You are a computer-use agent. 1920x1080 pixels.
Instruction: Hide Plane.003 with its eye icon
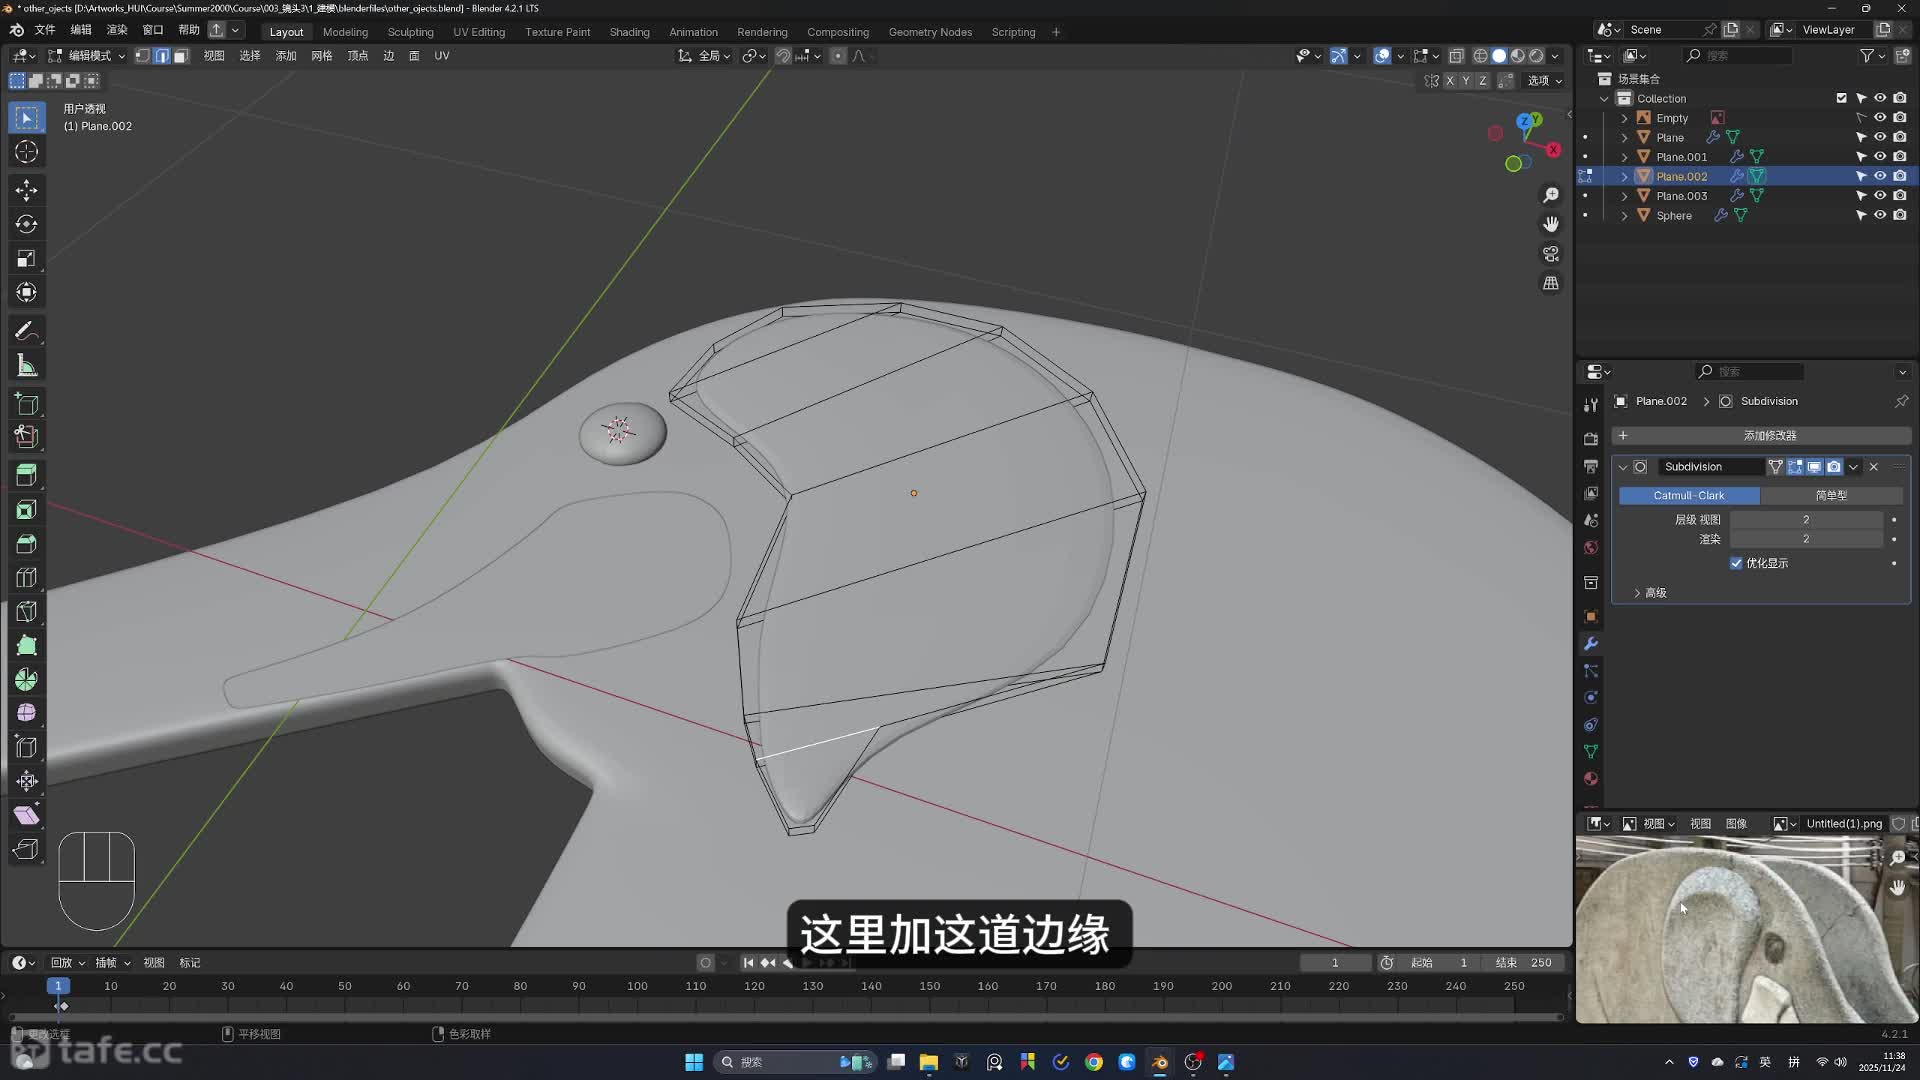tap(1880, 196)
